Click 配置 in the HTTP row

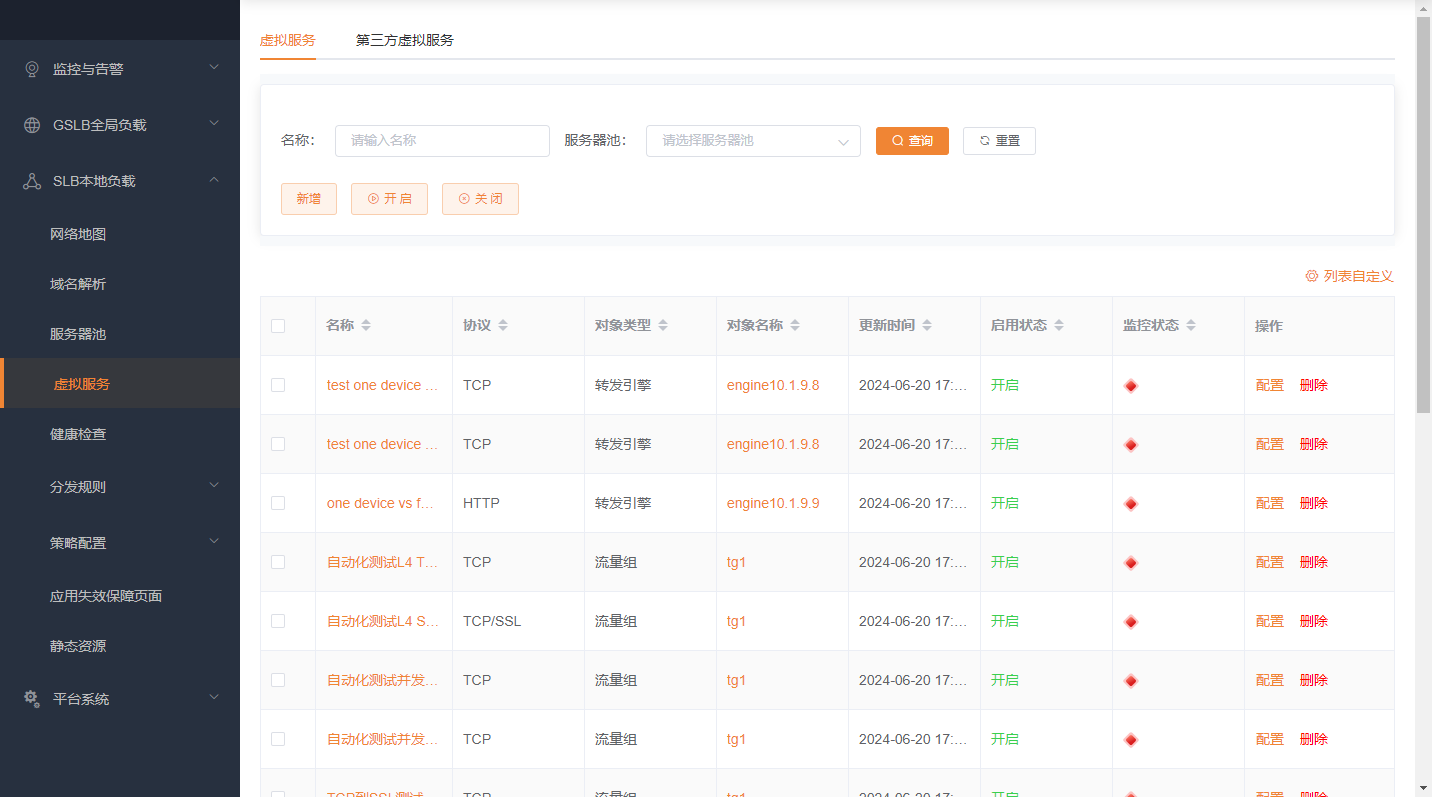(x=1270, y=503)
